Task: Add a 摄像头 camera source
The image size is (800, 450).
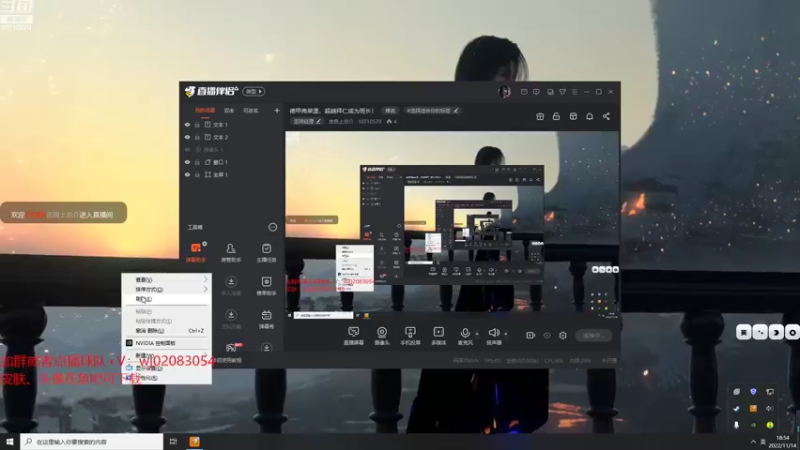Action: click(382, 336)
